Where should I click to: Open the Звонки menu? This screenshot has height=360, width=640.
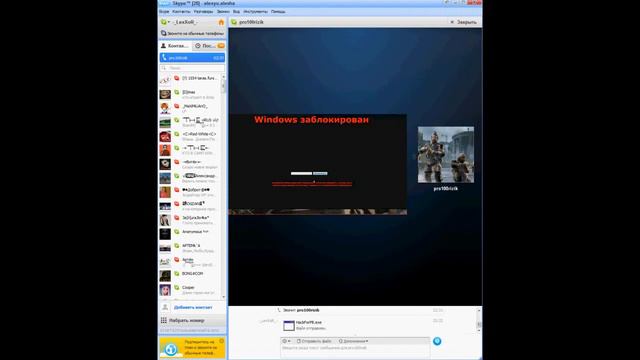pyautogui.click(x=223, y=11)
